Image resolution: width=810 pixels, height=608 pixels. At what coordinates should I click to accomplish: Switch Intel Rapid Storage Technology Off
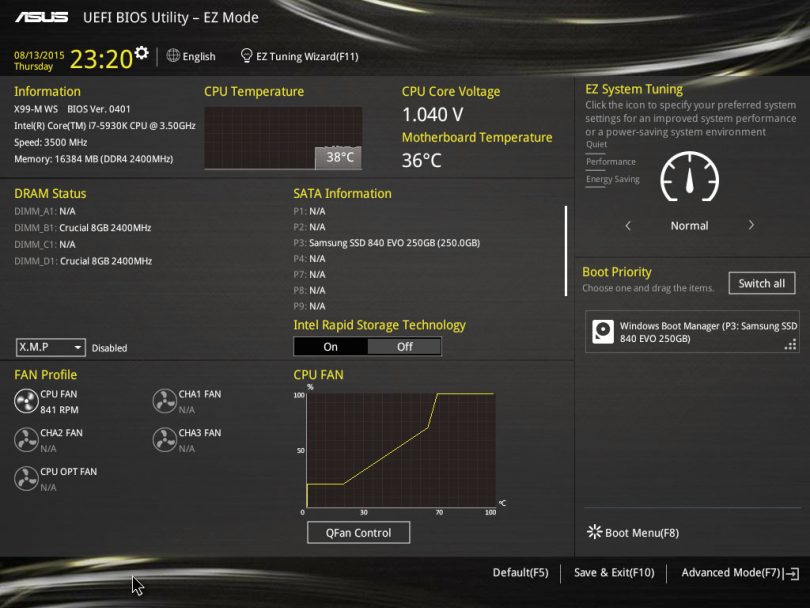[x=404, y=347]
